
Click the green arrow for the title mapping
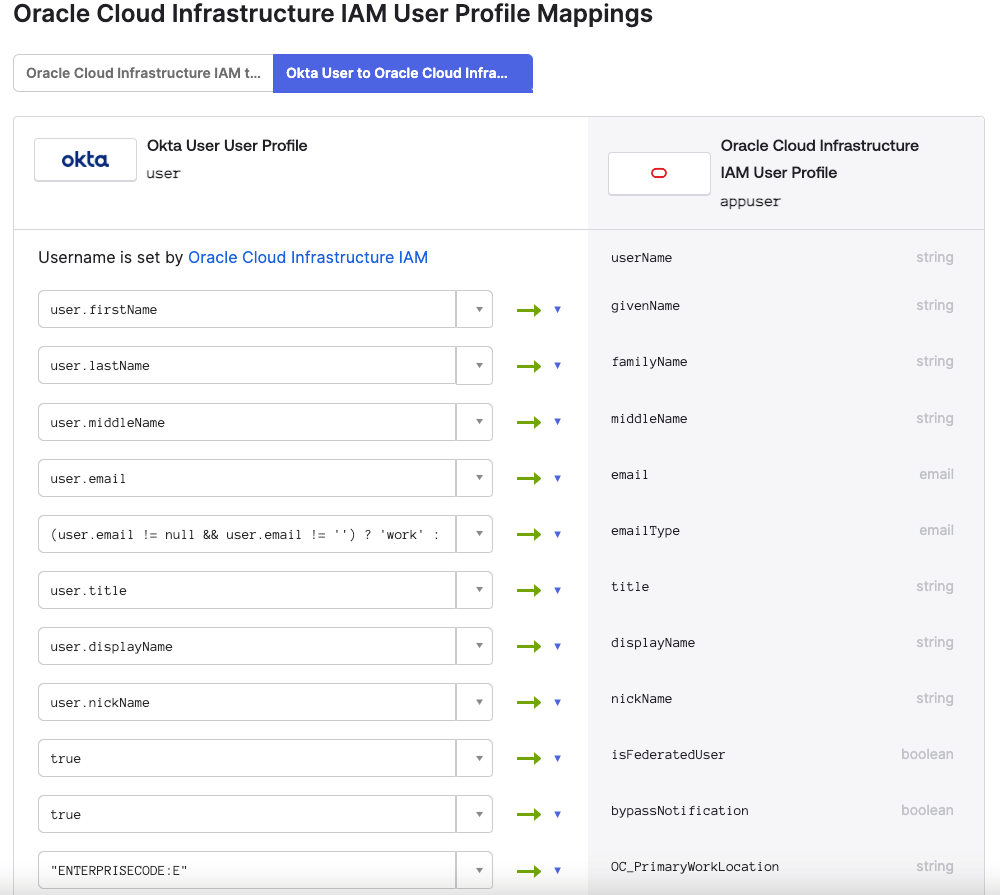tap(528, 589)
